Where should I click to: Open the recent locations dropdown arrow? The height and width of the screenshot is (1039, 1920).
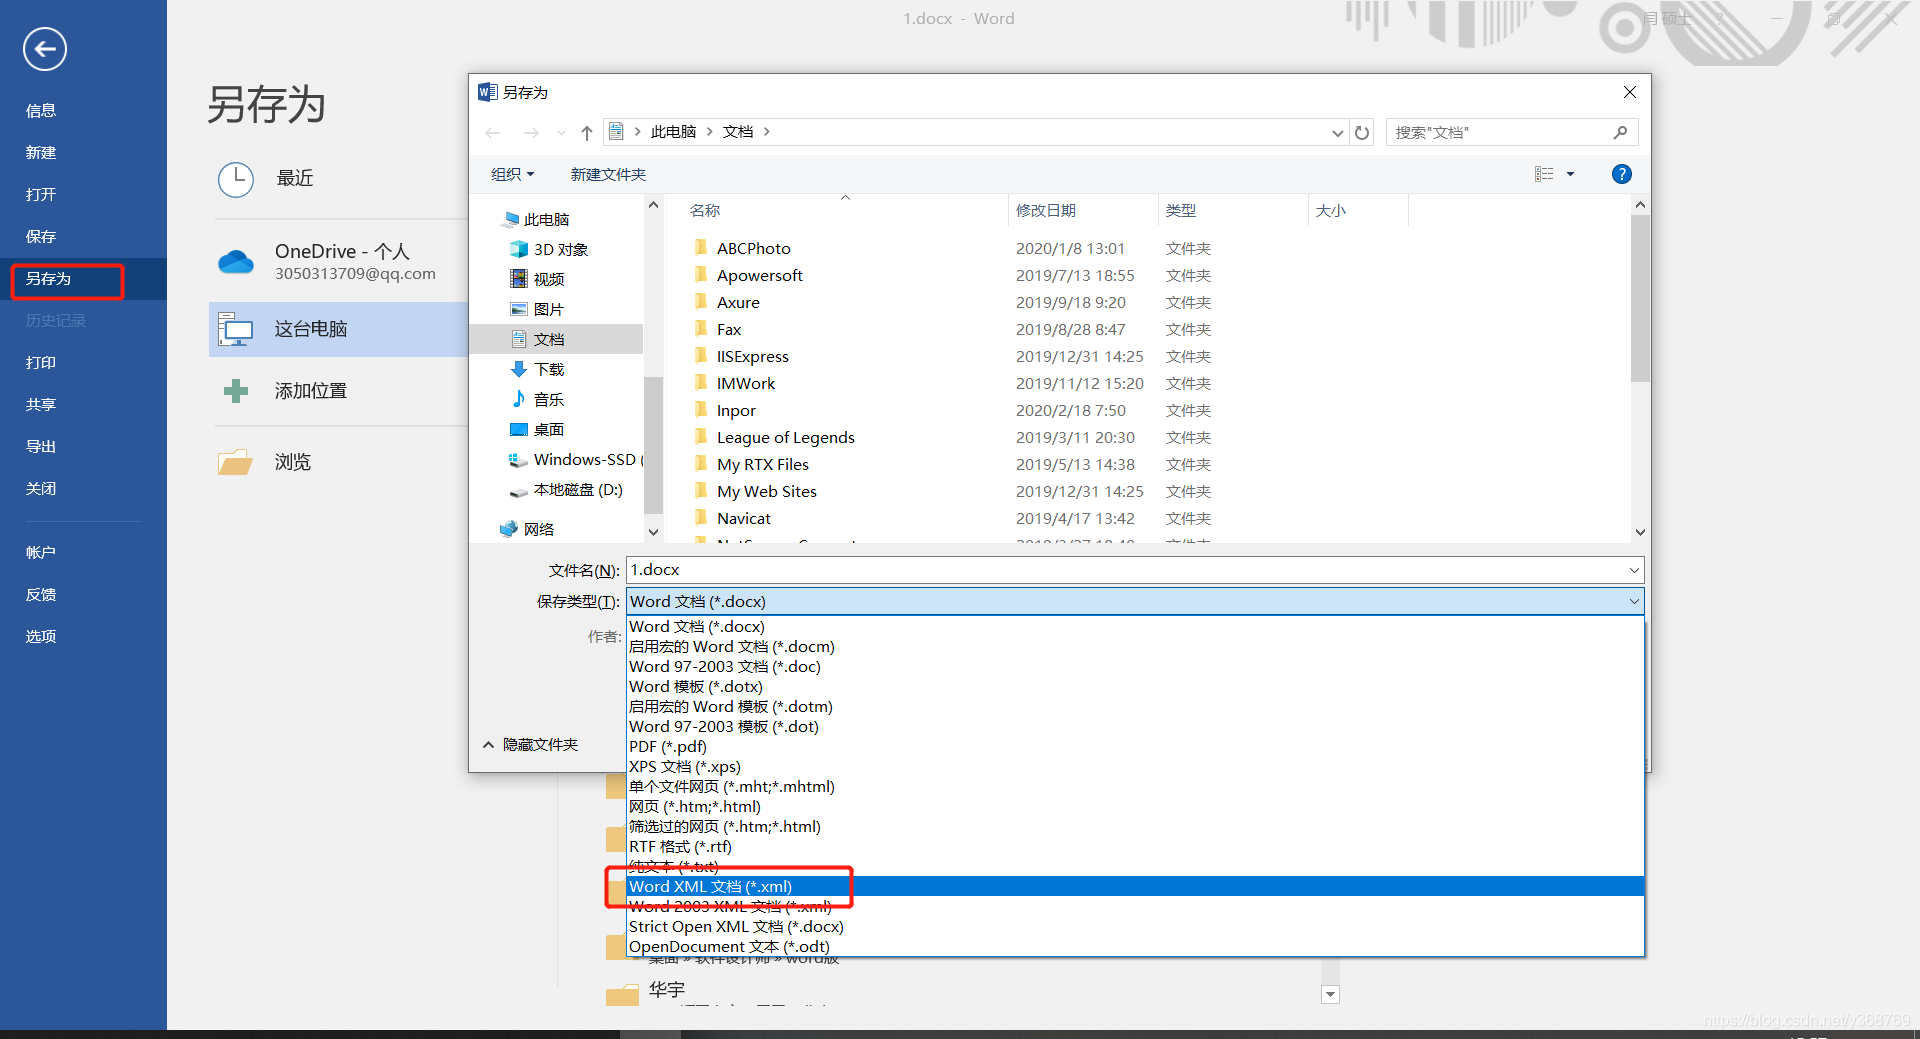[x=561, y=132]
